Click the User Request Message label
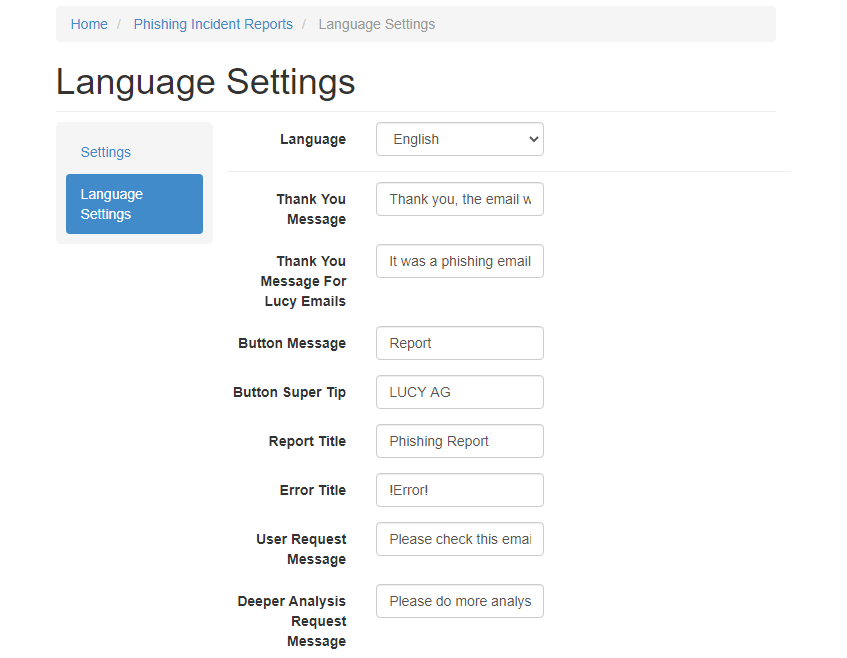The image size is (847, 658). pos(301,549)
